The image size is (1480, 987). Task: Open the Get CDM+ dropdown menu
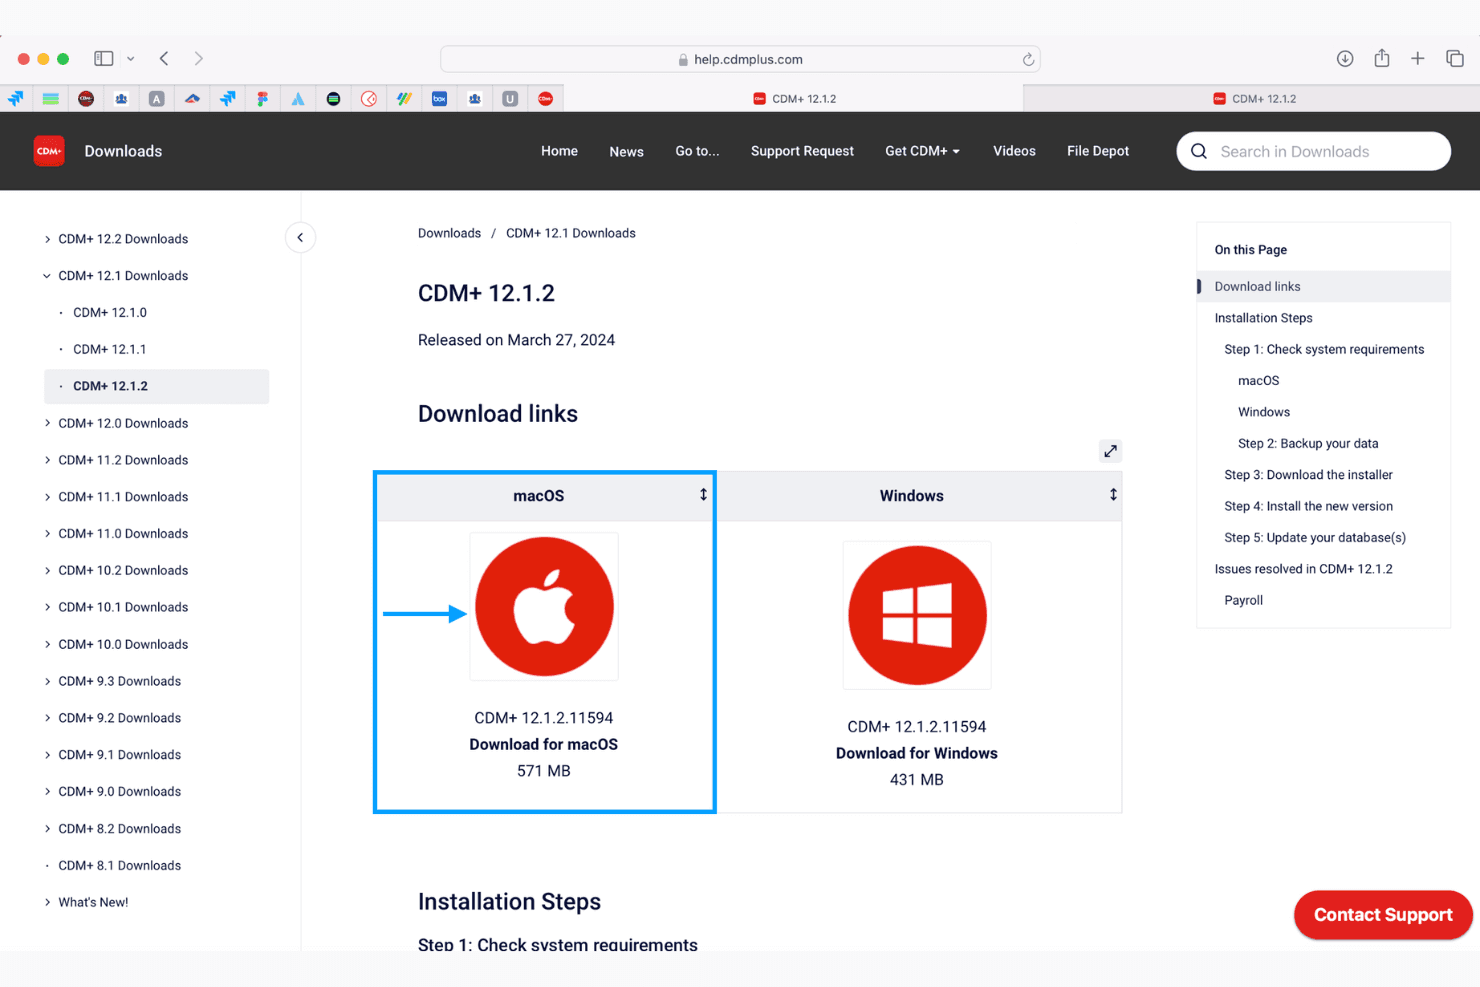[922, 151]
